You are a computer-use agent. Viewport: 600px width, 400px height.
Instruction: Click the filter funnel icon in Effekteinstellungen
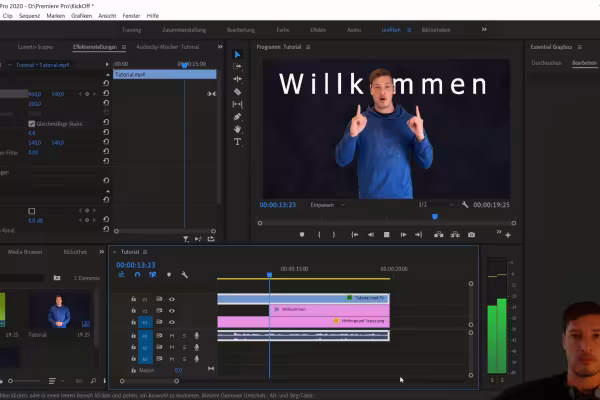(x=186, y=239)
